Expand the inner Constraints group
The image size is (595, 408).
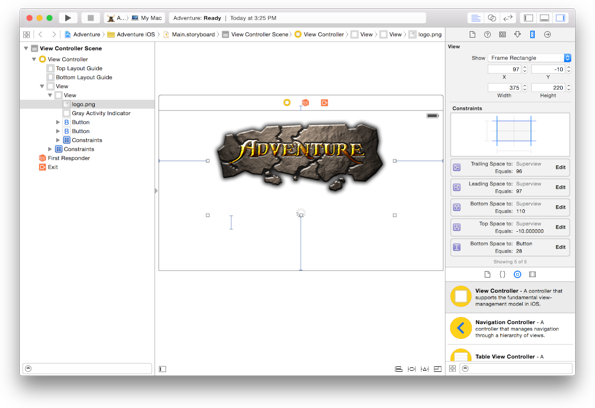(58, 140)
